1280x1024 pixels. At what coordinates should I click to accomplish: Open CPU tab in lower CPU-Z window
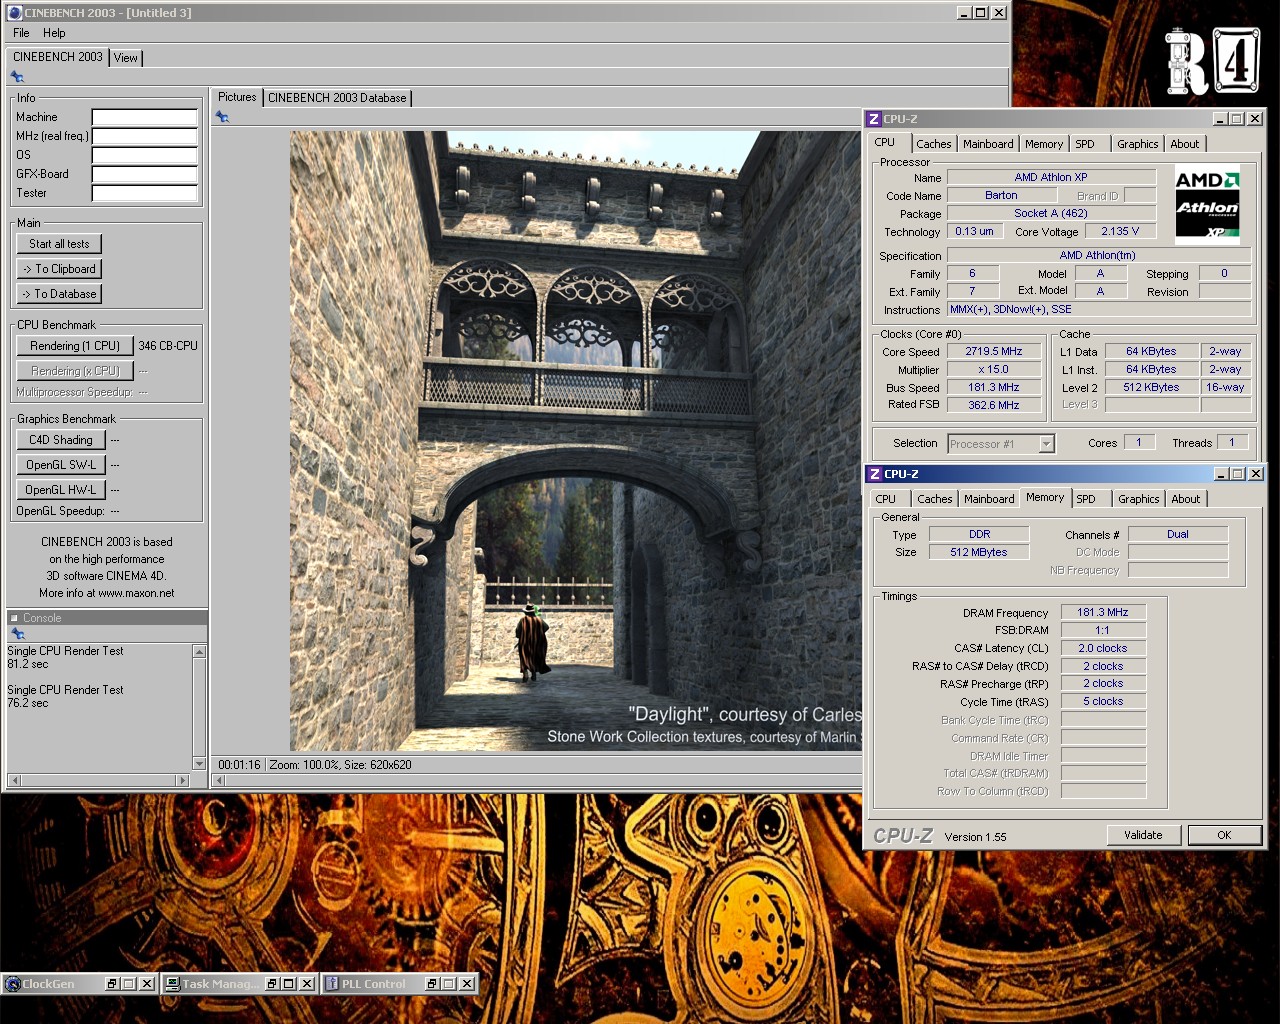coord(886,499)
